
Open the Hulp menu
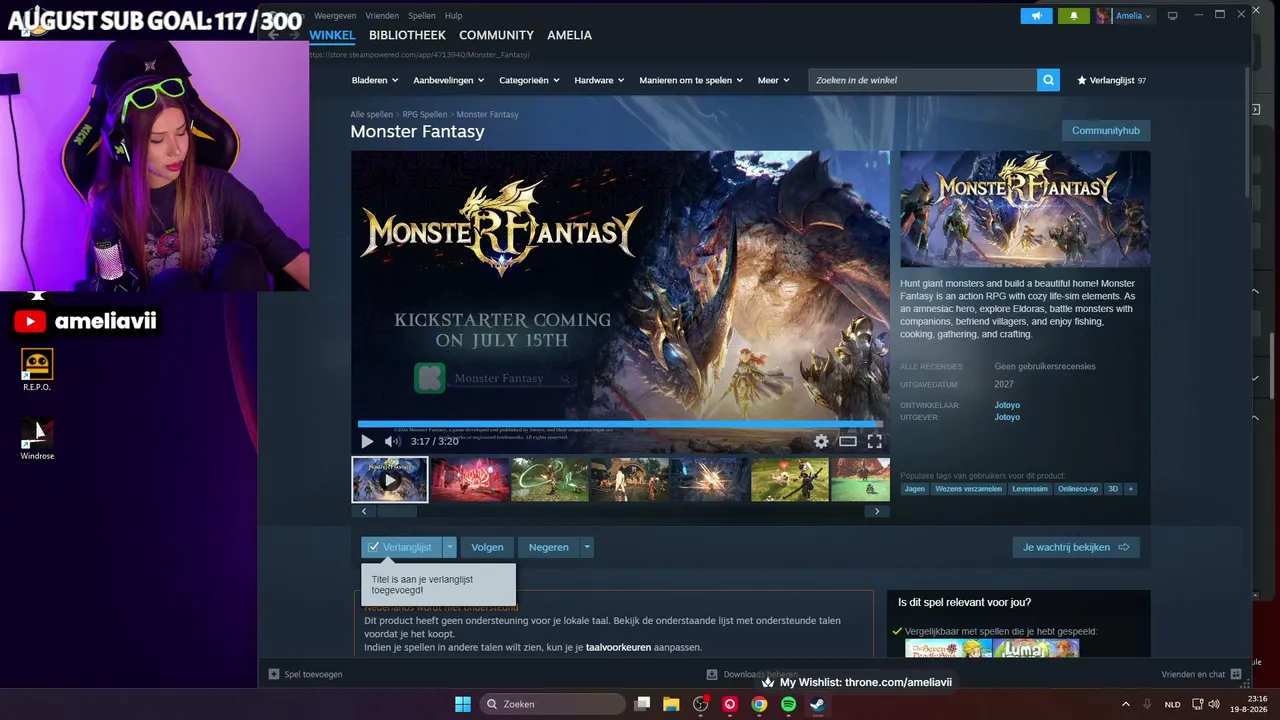pos(453,16)
